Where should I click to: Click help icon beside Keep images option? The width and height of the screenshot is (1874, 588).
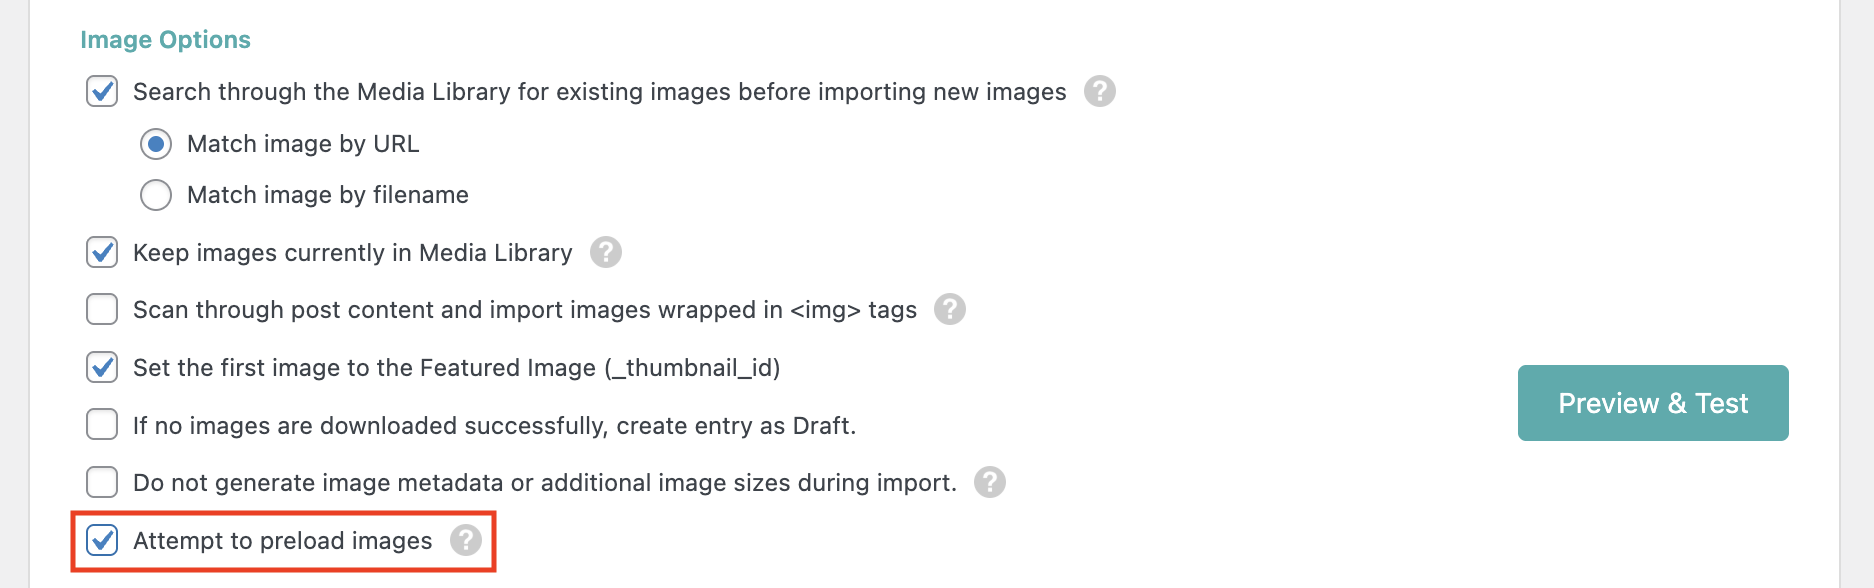(x=605, y=252)
